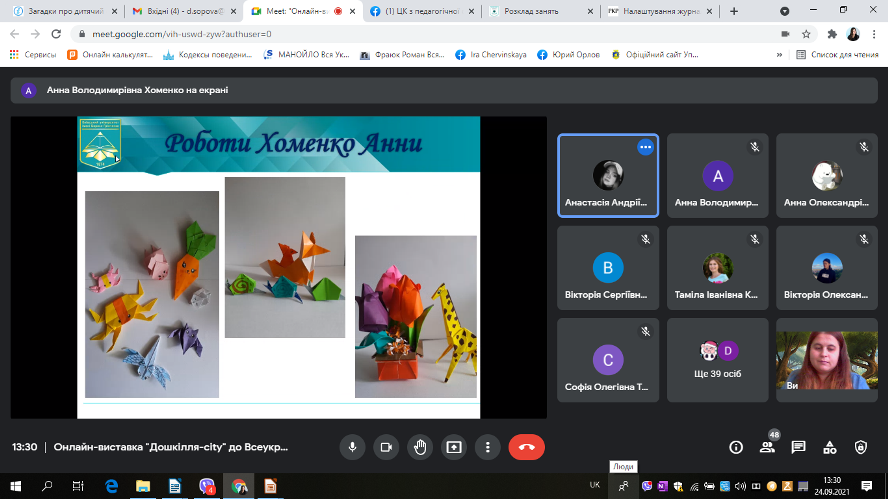Expand the 'Ще 39 осіб' participants tile
Image resolution: width=888 pixels, height=499 pixels.
[717, 359]
